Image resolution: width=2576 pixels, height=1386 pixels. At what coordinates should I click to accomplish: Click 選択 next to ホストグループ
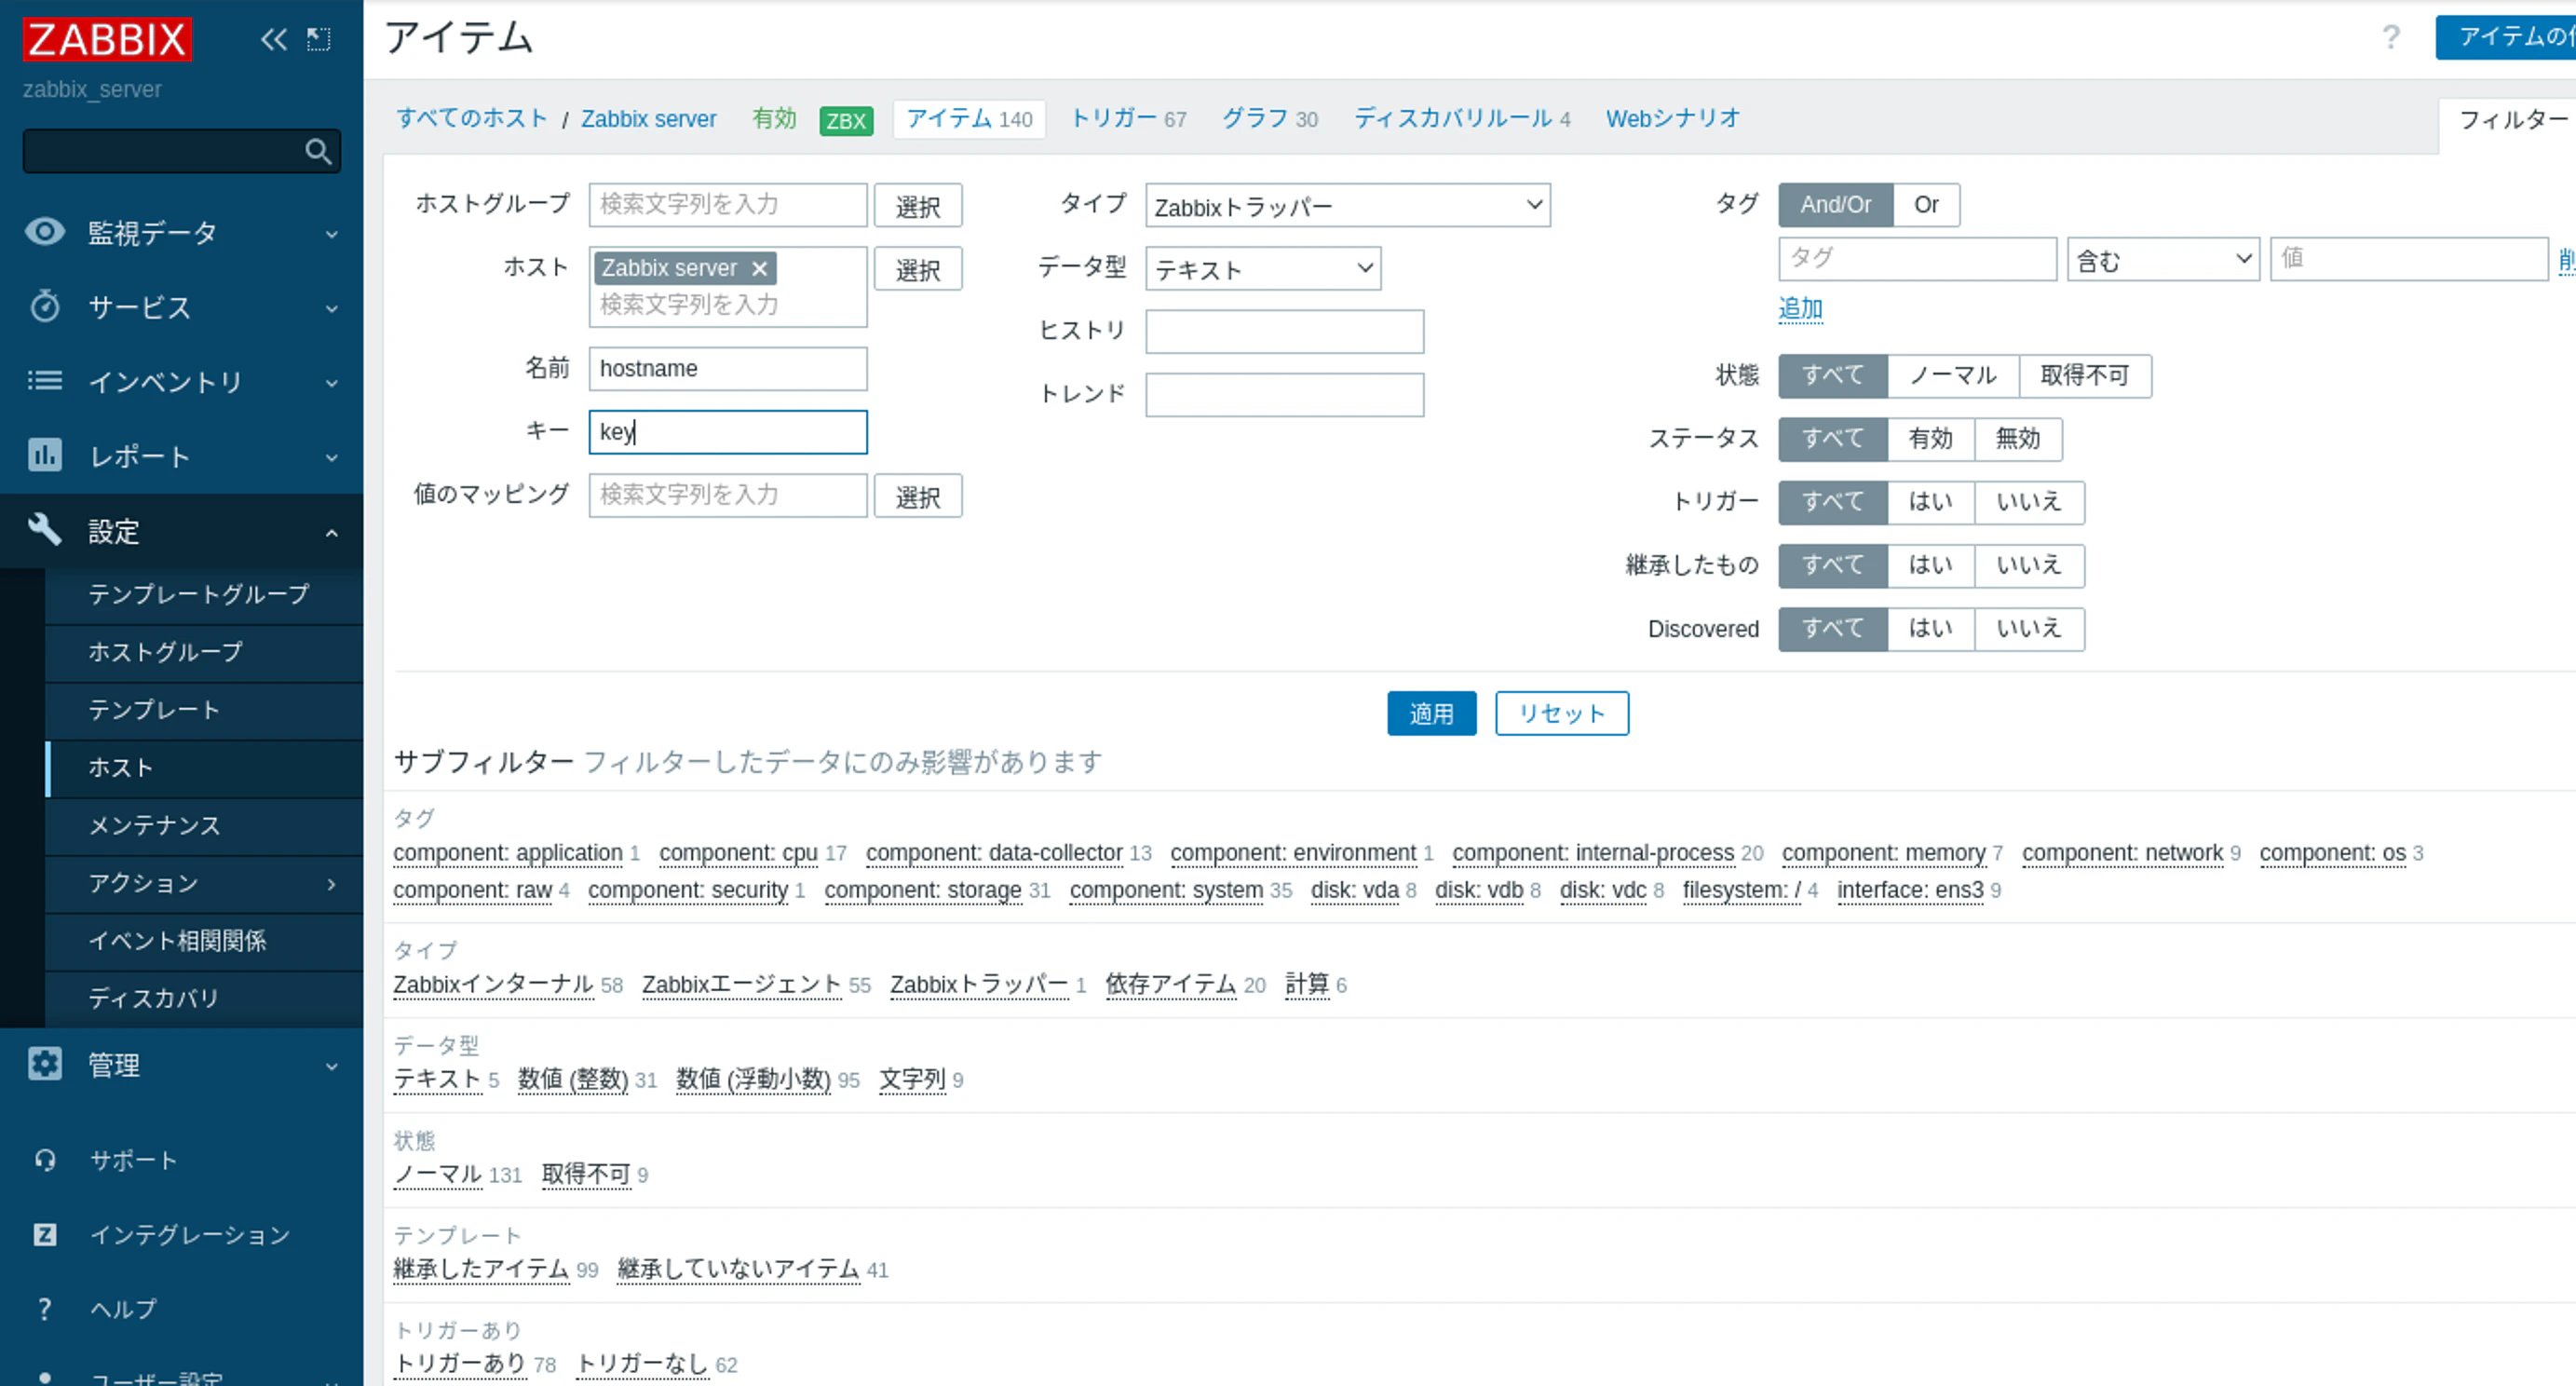point(917,205)
